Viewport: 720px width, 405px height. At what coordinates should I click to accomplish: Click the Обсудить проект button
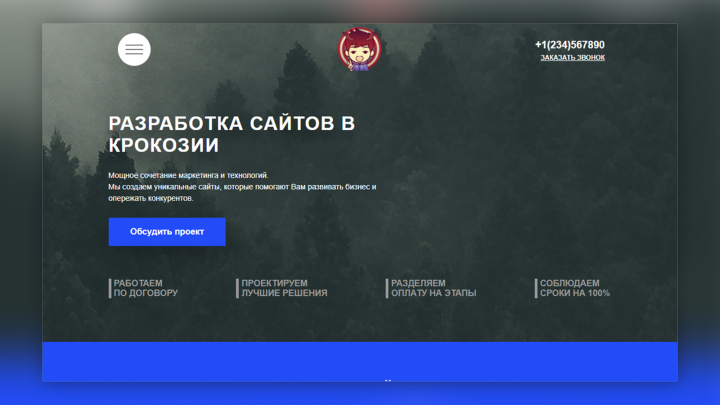click(167, 232)
